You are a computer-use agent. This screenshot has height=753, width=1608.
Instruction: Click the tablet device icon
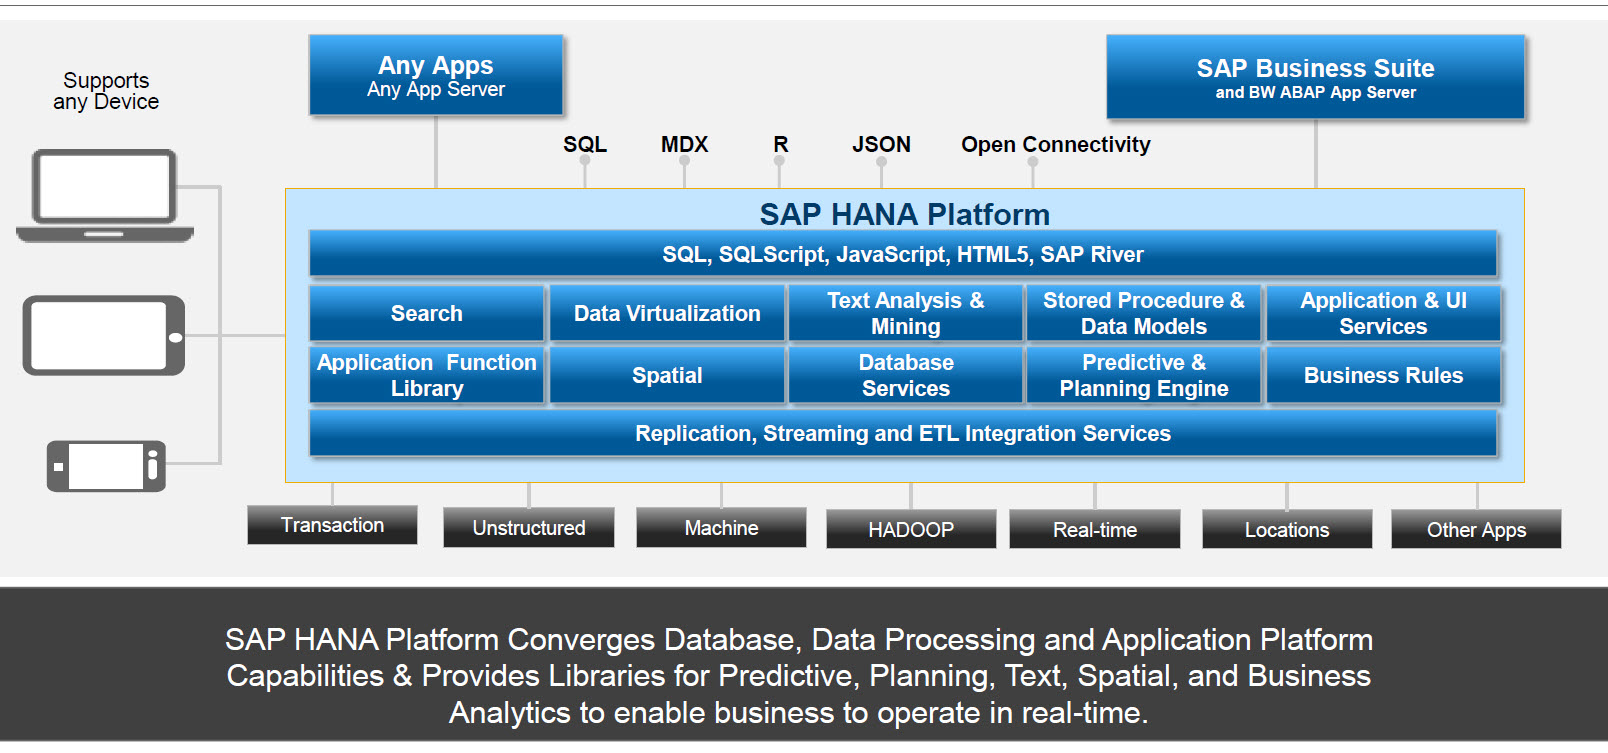point(104,335)
